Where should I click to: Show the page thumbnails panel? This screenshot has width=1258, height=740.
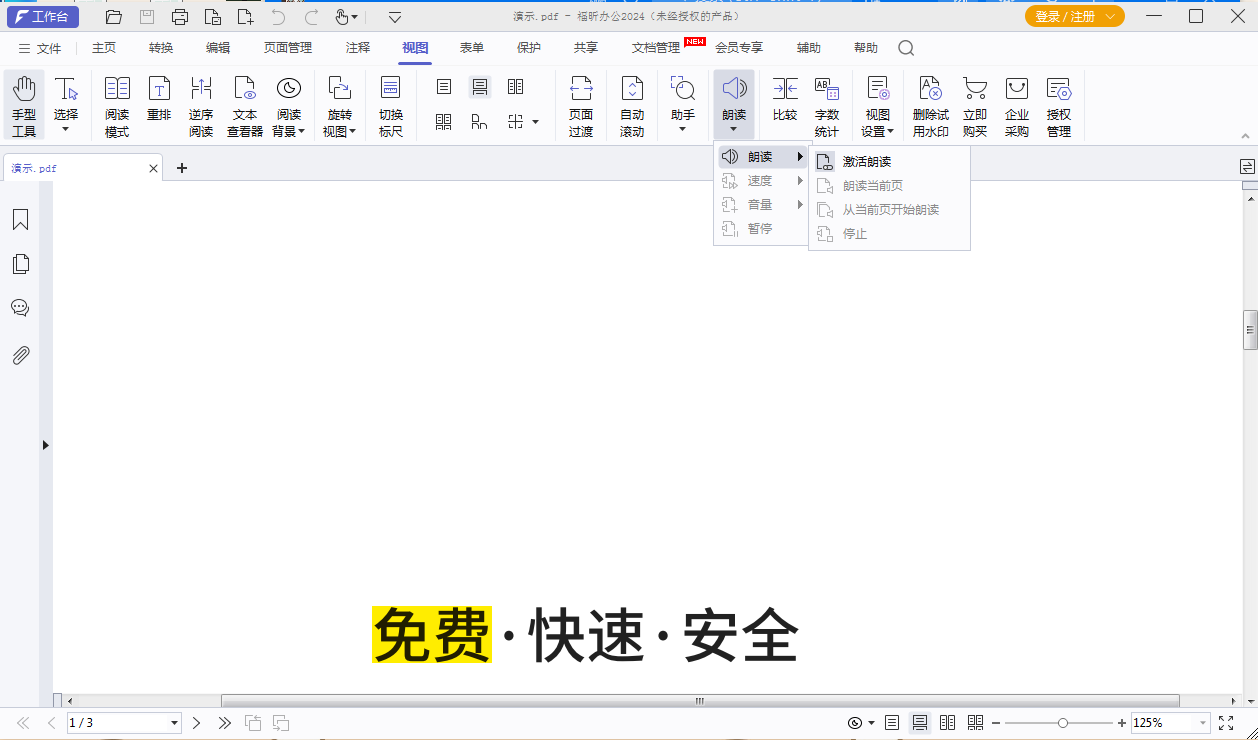pyautogui.click(x=20, y=264)
